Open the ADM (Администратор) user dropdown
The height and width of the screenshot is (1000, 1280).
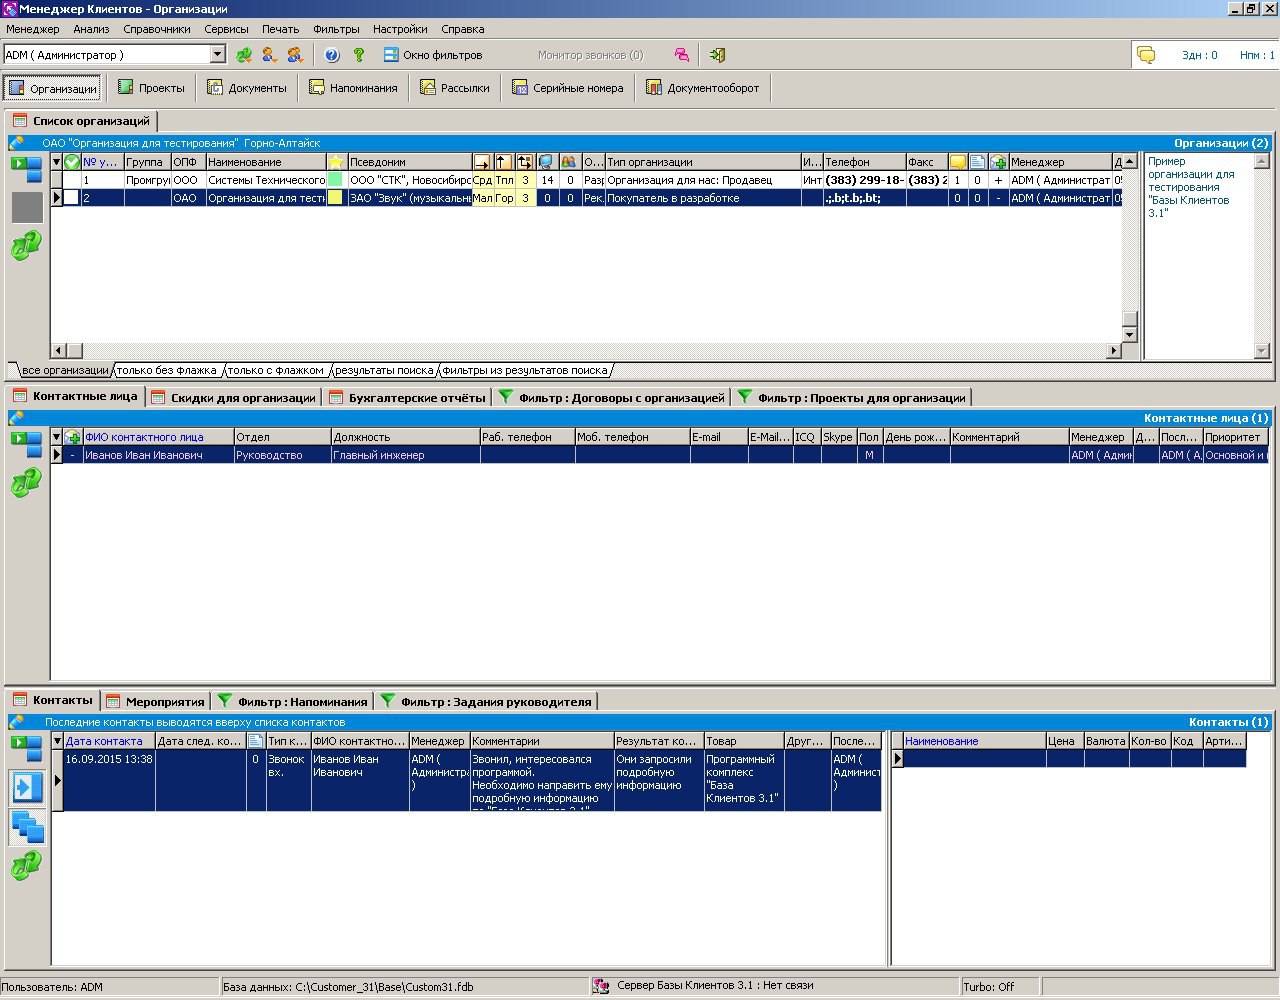tap(218, 55)
